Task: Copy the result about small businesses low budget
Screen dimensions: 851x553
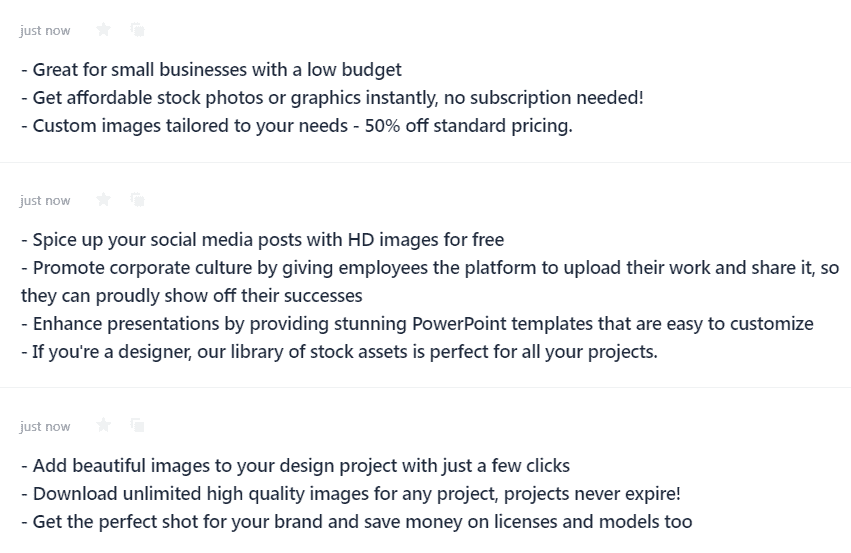Action: pyautogui.click(x=138, y=29)
